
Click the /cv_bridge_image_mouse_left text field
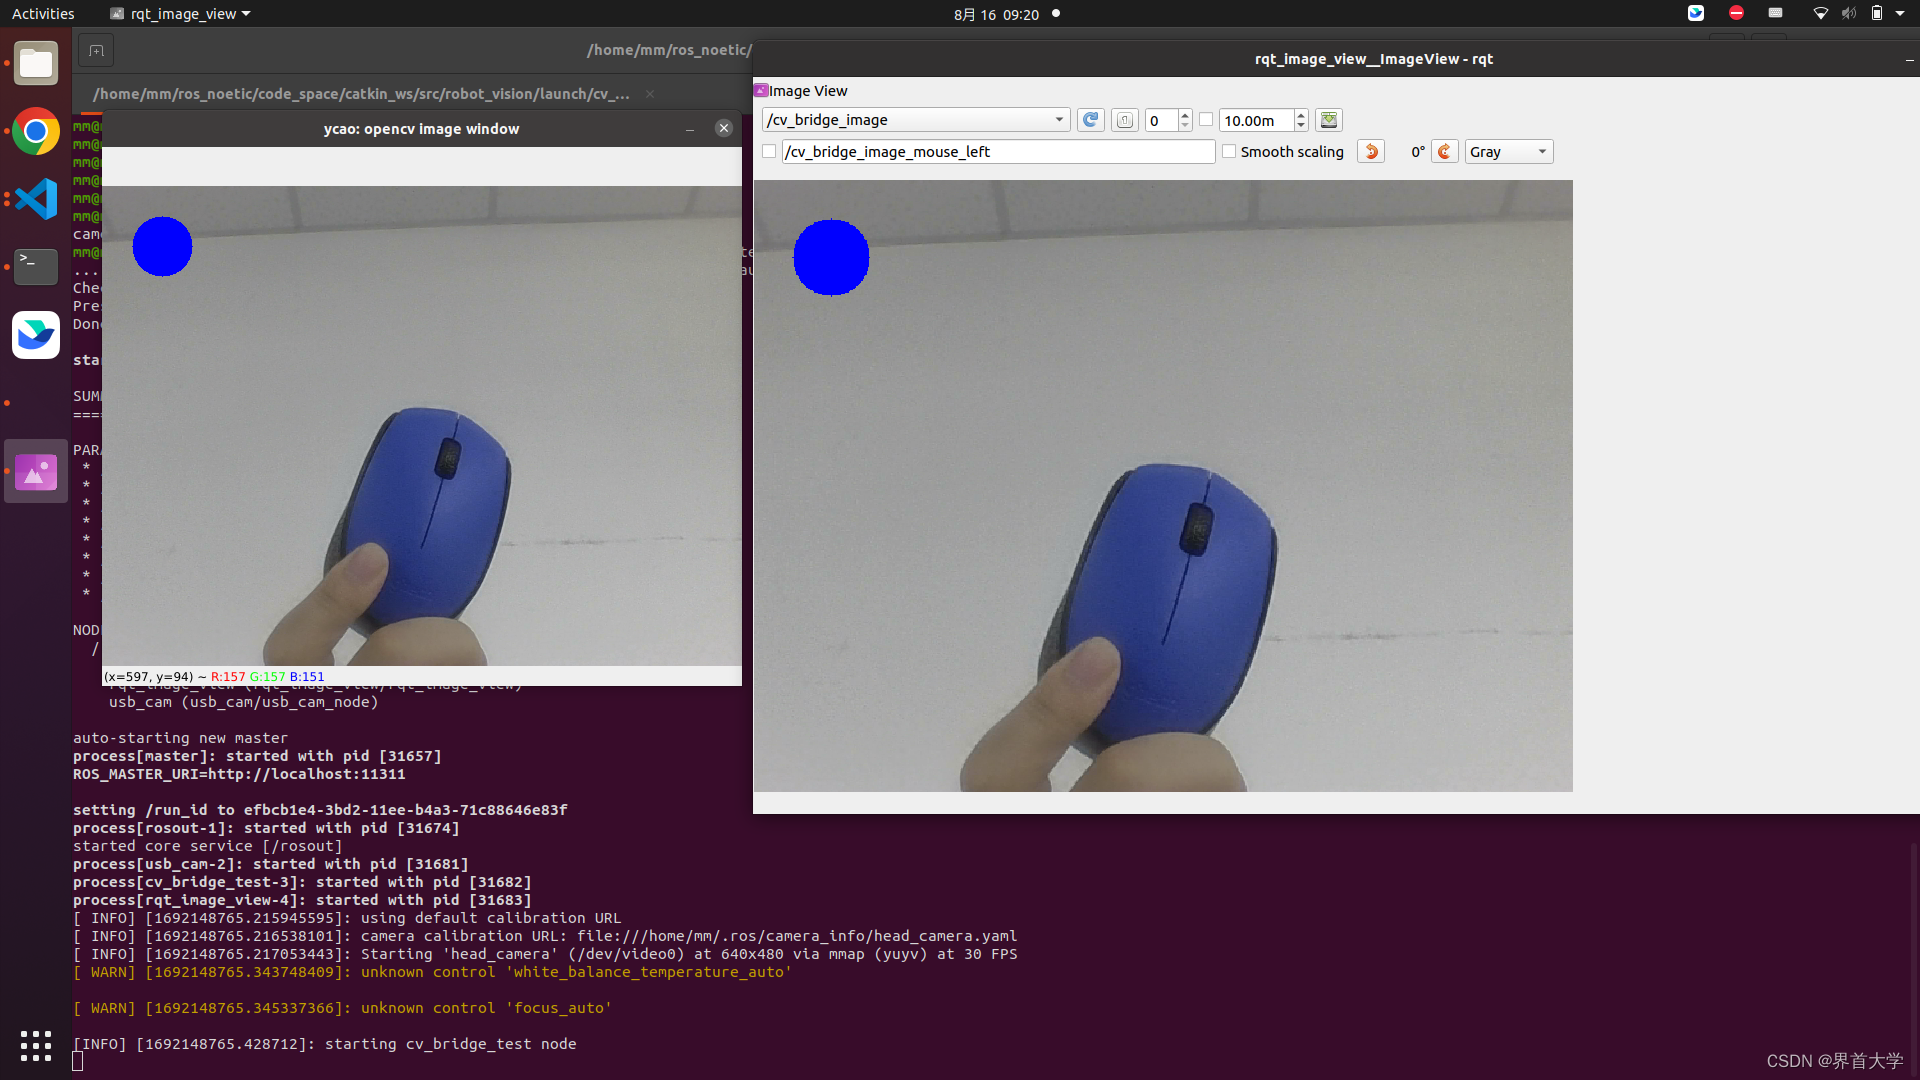(x=997, y=152)
